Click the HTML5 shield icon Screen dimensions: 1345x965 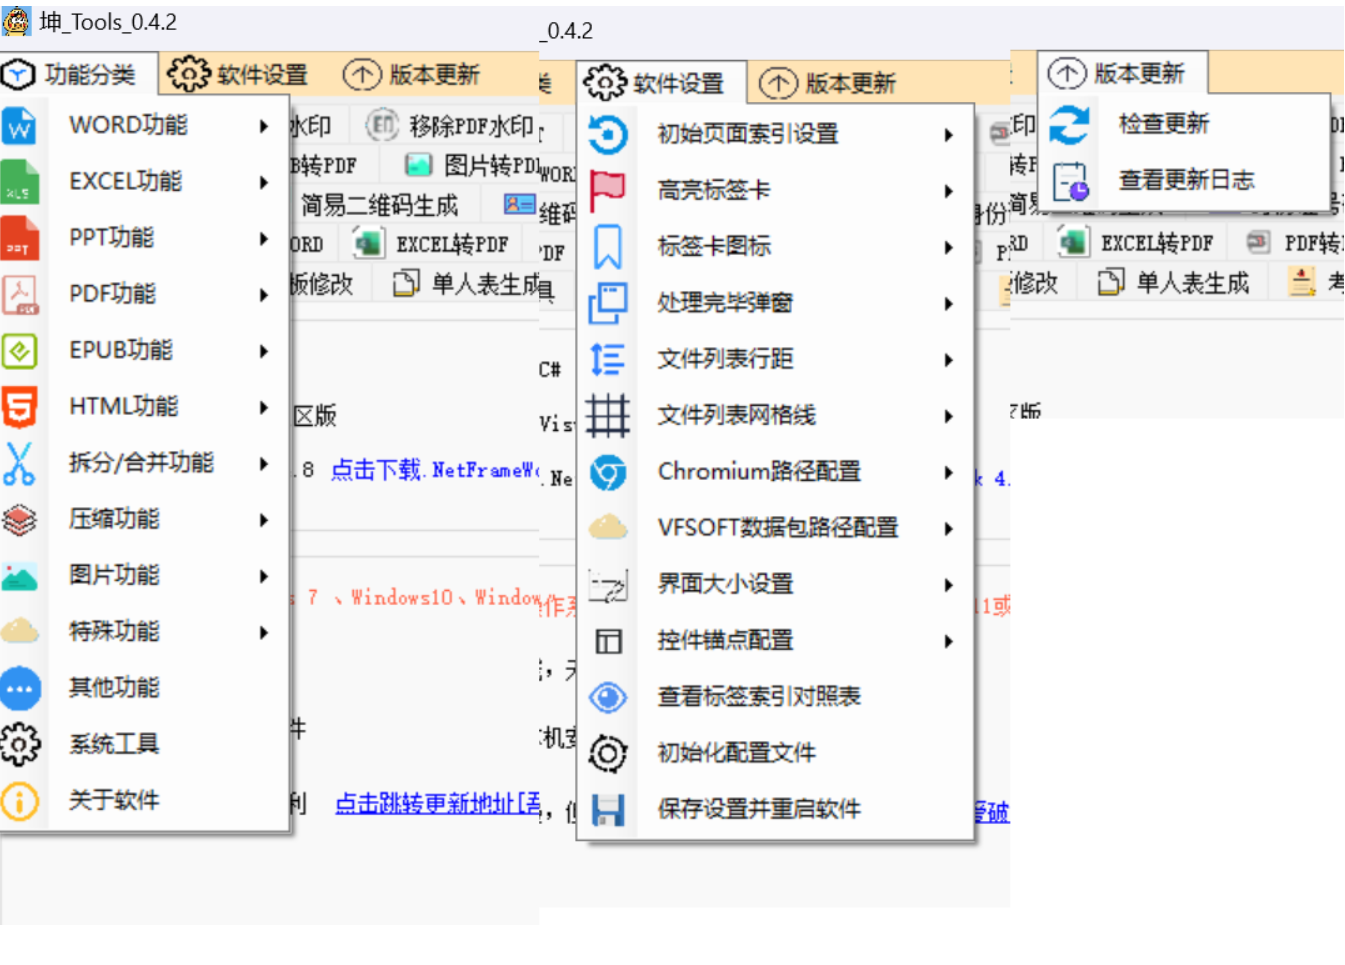[19, 407]
